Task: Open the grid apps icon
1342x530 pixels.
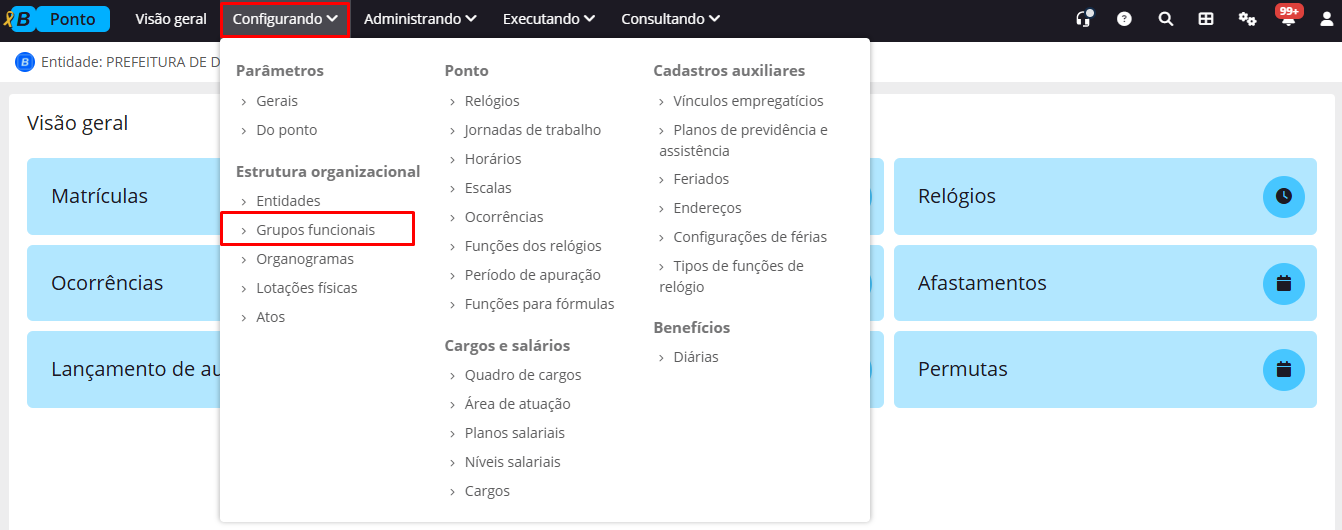Action: pos(1206,19)
